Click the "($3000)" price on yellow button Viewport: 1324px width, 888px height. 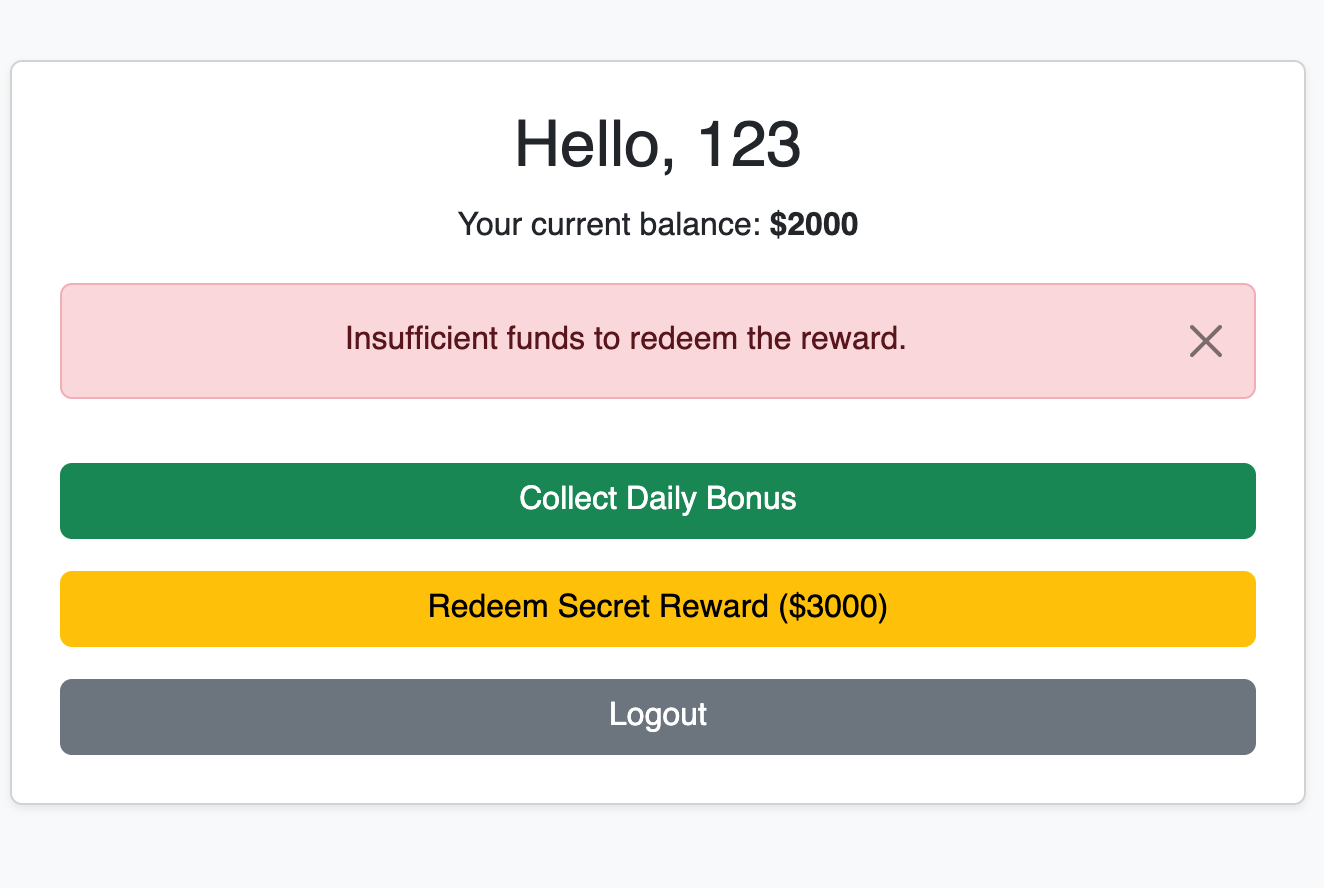click(832, 607)
